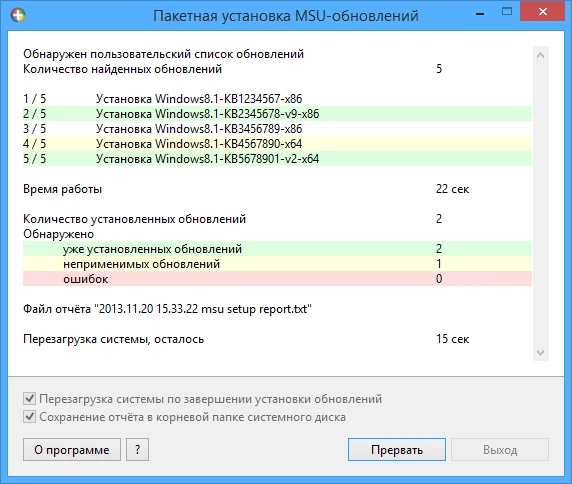572x484 pixels.
Task: Click the 'Прервать' button
Action: [x=397, y=450]
